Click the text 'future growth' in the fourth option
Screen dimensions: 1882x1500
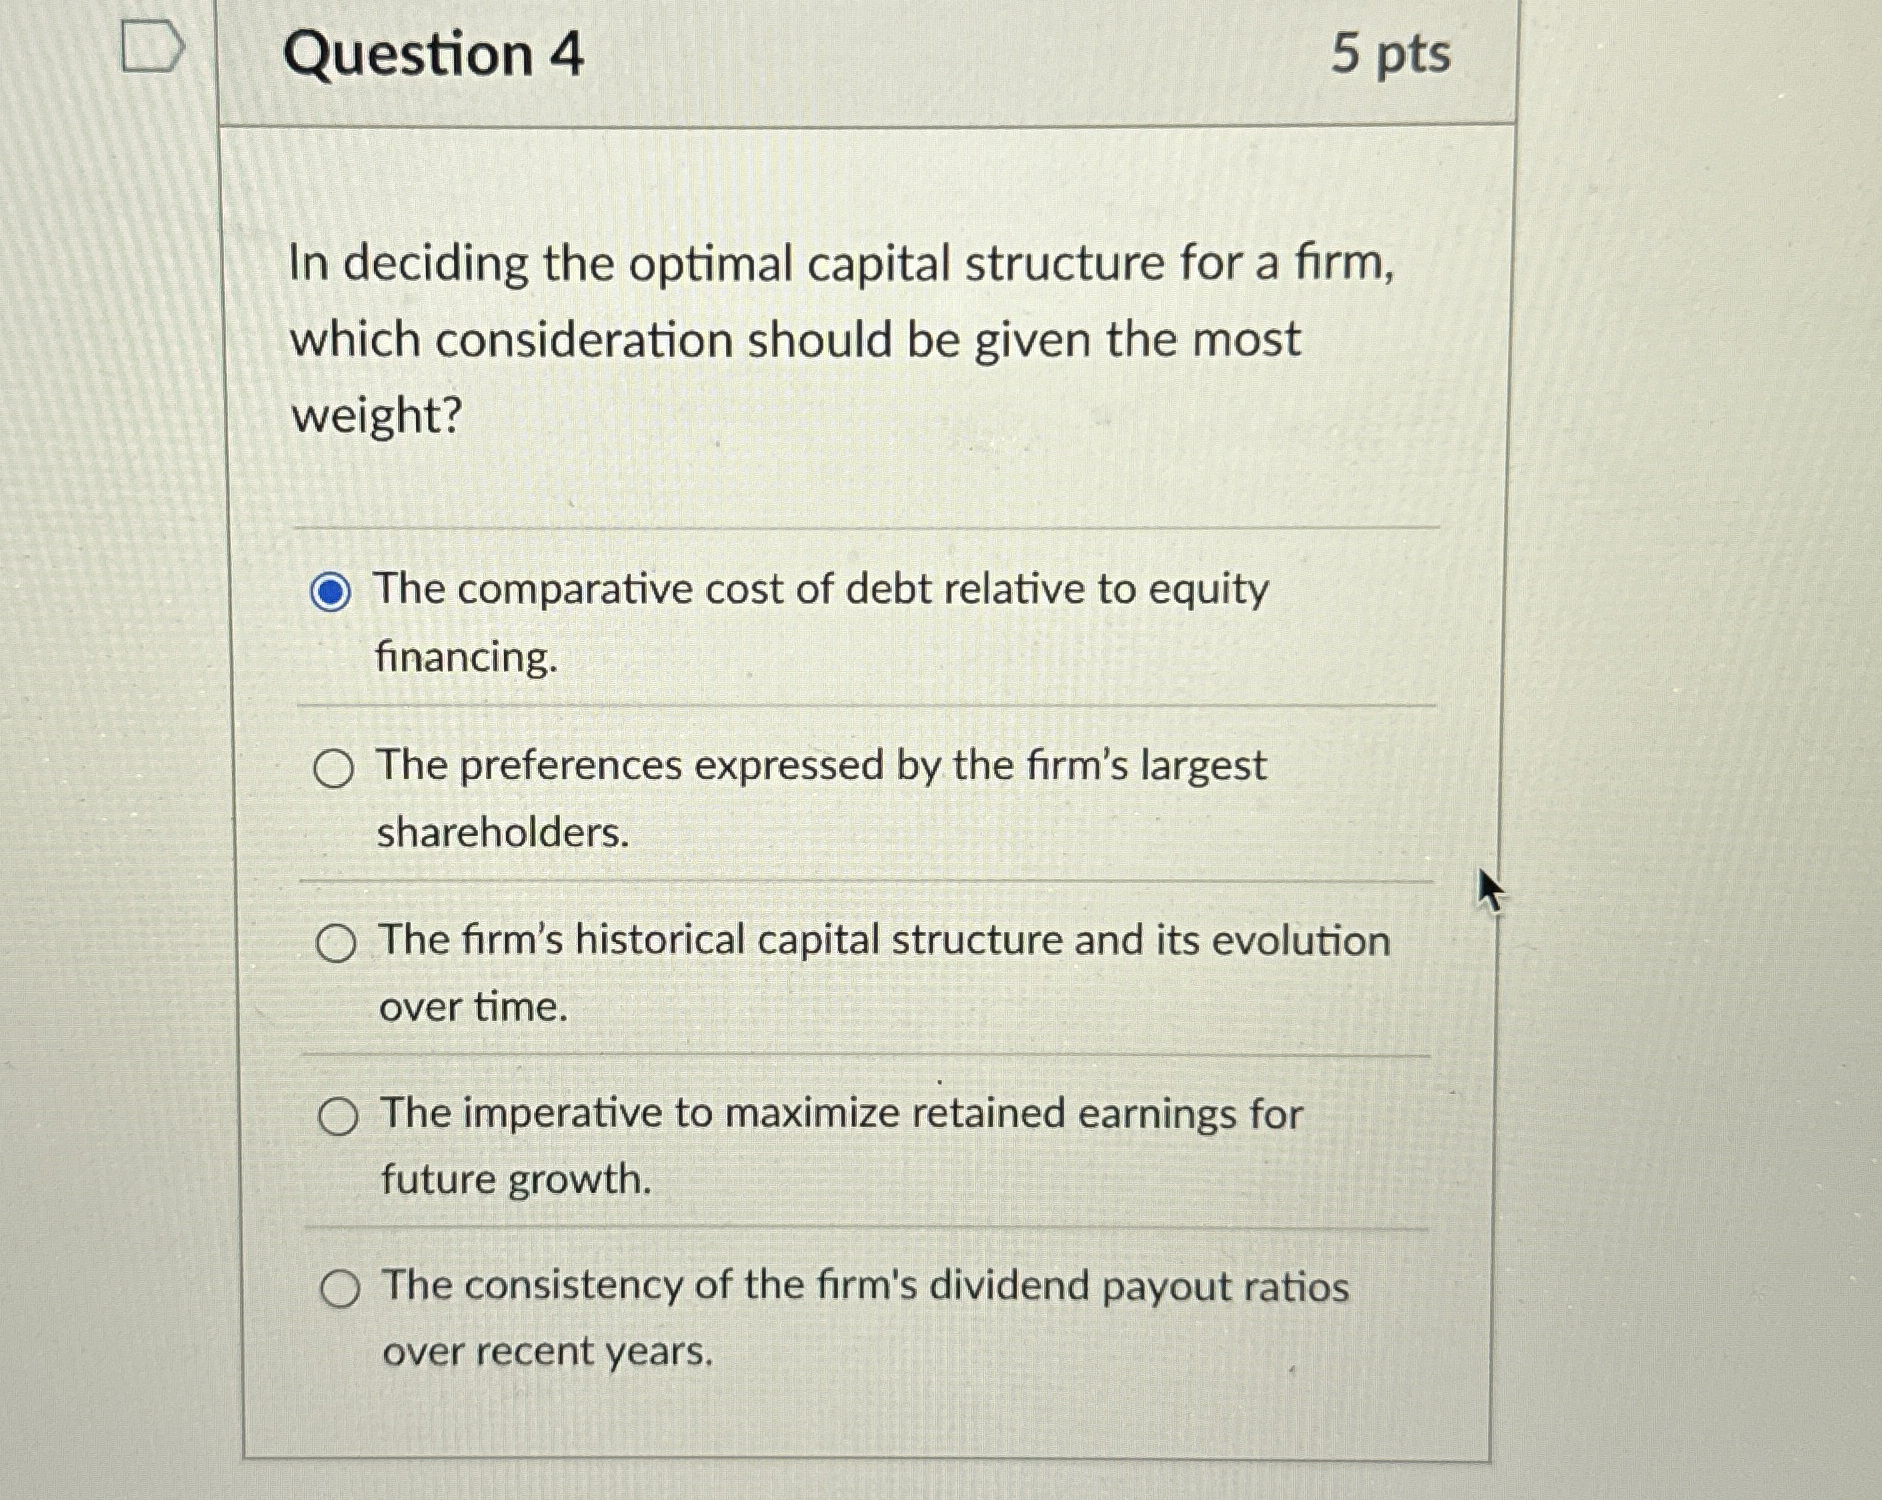tap(510, 1180)
